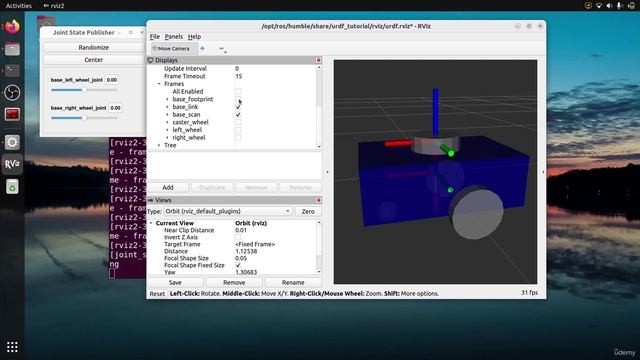Click the rviz2 app menu in top bar
The width and height of the screenshot is (640, 360).
tap(54, 6)
